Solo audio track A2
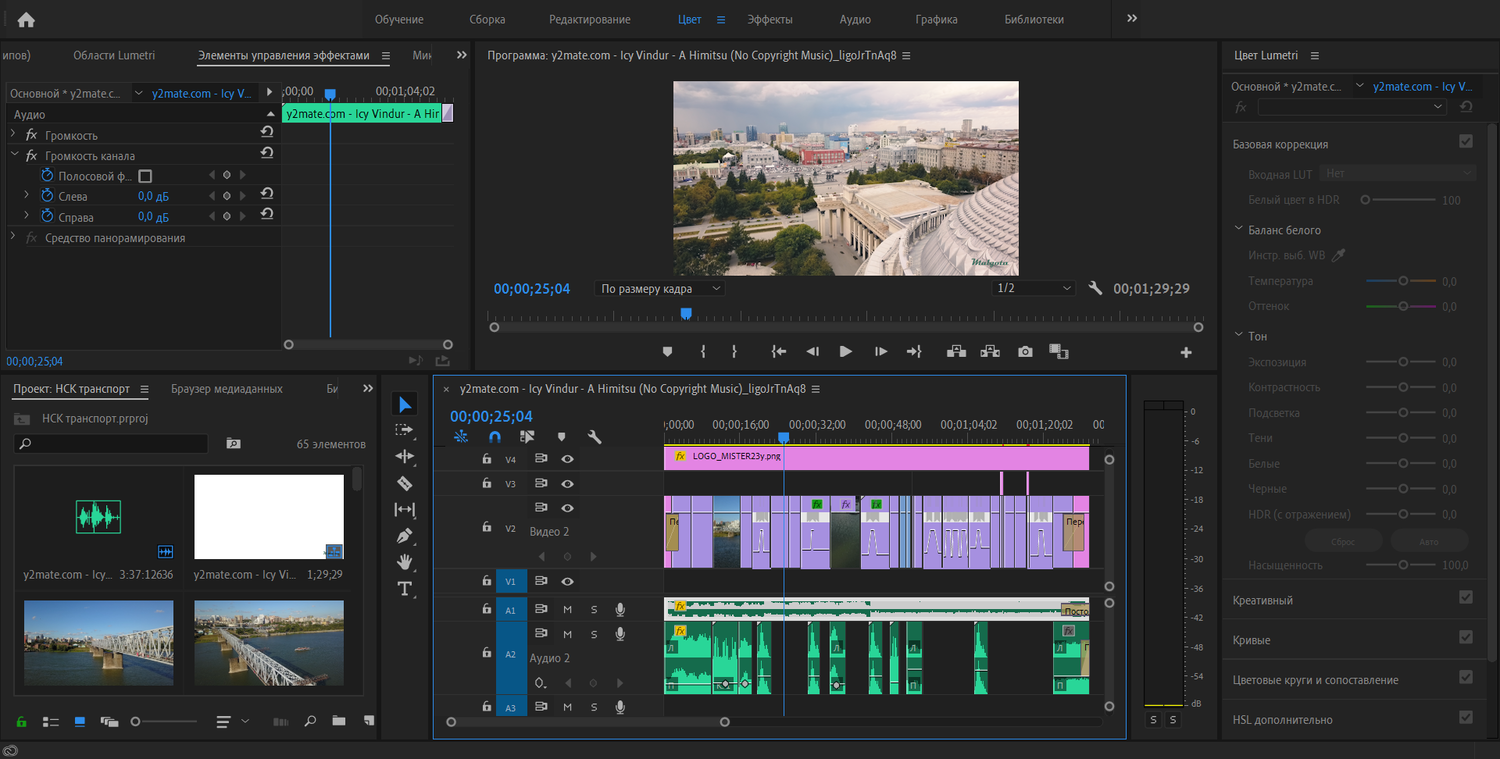The image size is (1500, 759). 593,634
